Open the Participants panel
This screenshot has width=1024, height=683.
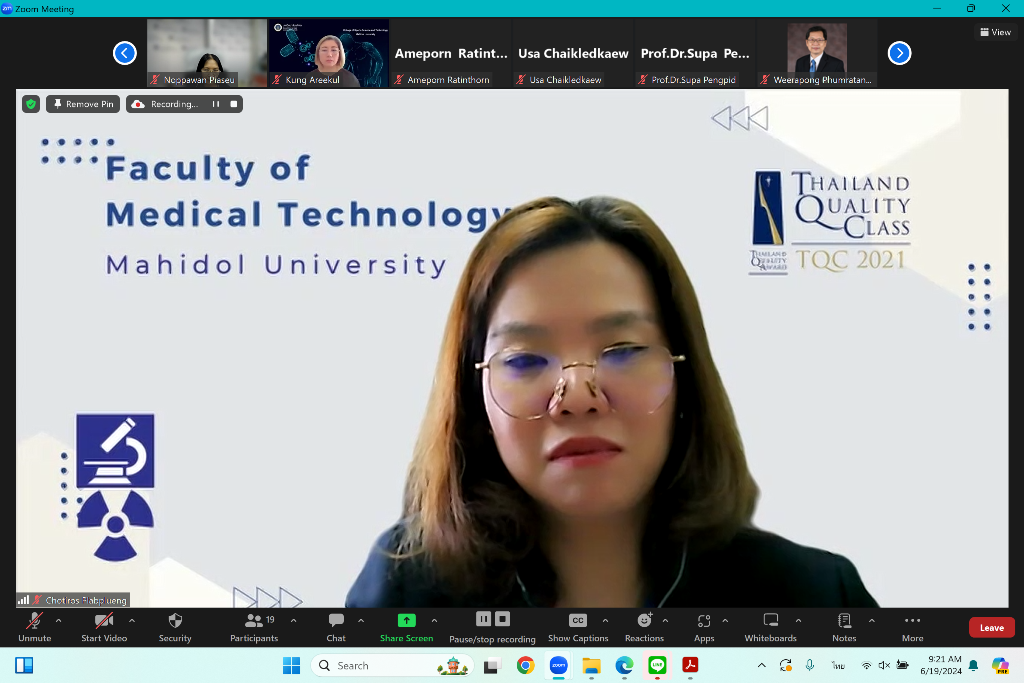pyautogui.click(x=254, y=627)
